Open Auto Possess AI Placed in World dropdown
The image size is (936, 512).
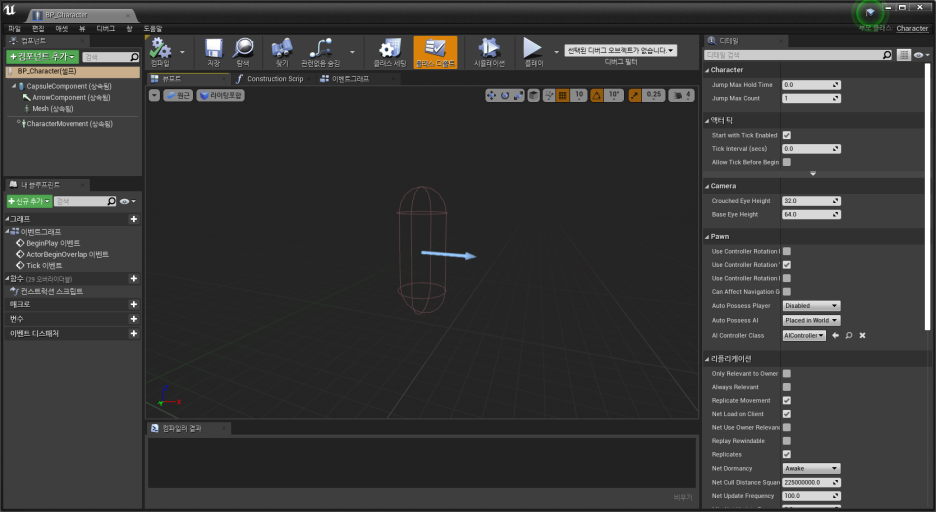coord(811,320)
